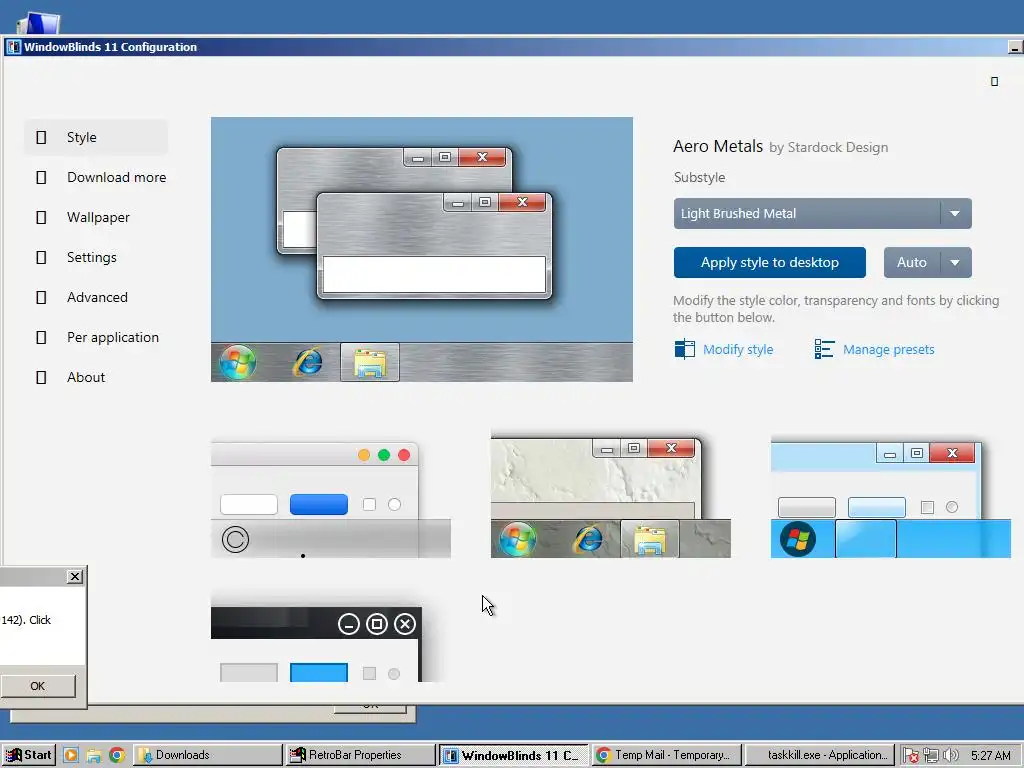Click the icon next to Wallpaper

coord(41,217)
